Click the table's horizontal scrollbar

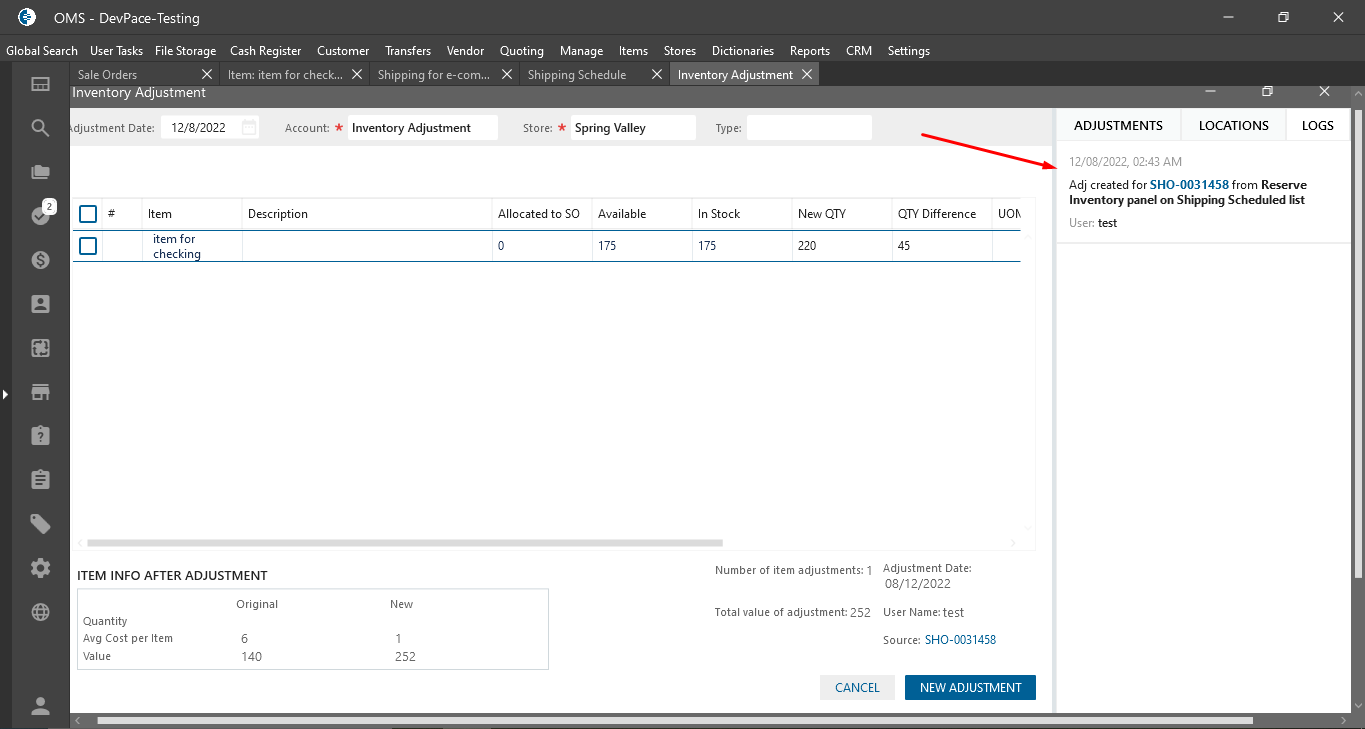coord(405,543)
